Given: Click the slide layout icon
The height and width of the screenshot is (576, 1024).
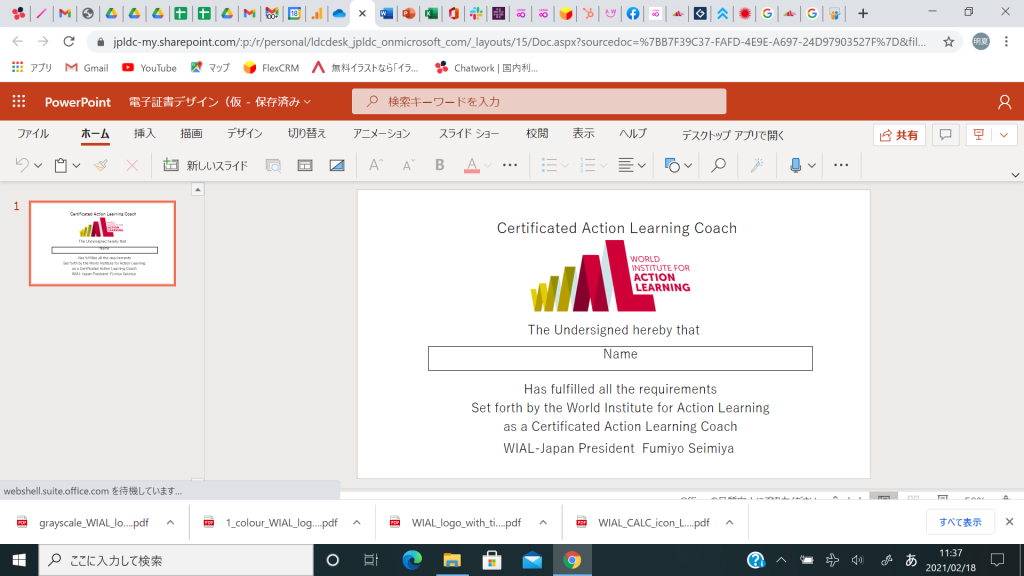Looking at the screenshot, I should (305, 165).
